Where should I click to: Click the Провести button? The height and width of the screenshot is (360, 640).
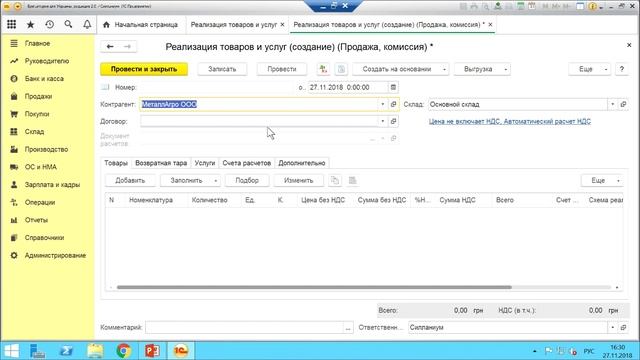pyautogui.click(x=282, y=69)
